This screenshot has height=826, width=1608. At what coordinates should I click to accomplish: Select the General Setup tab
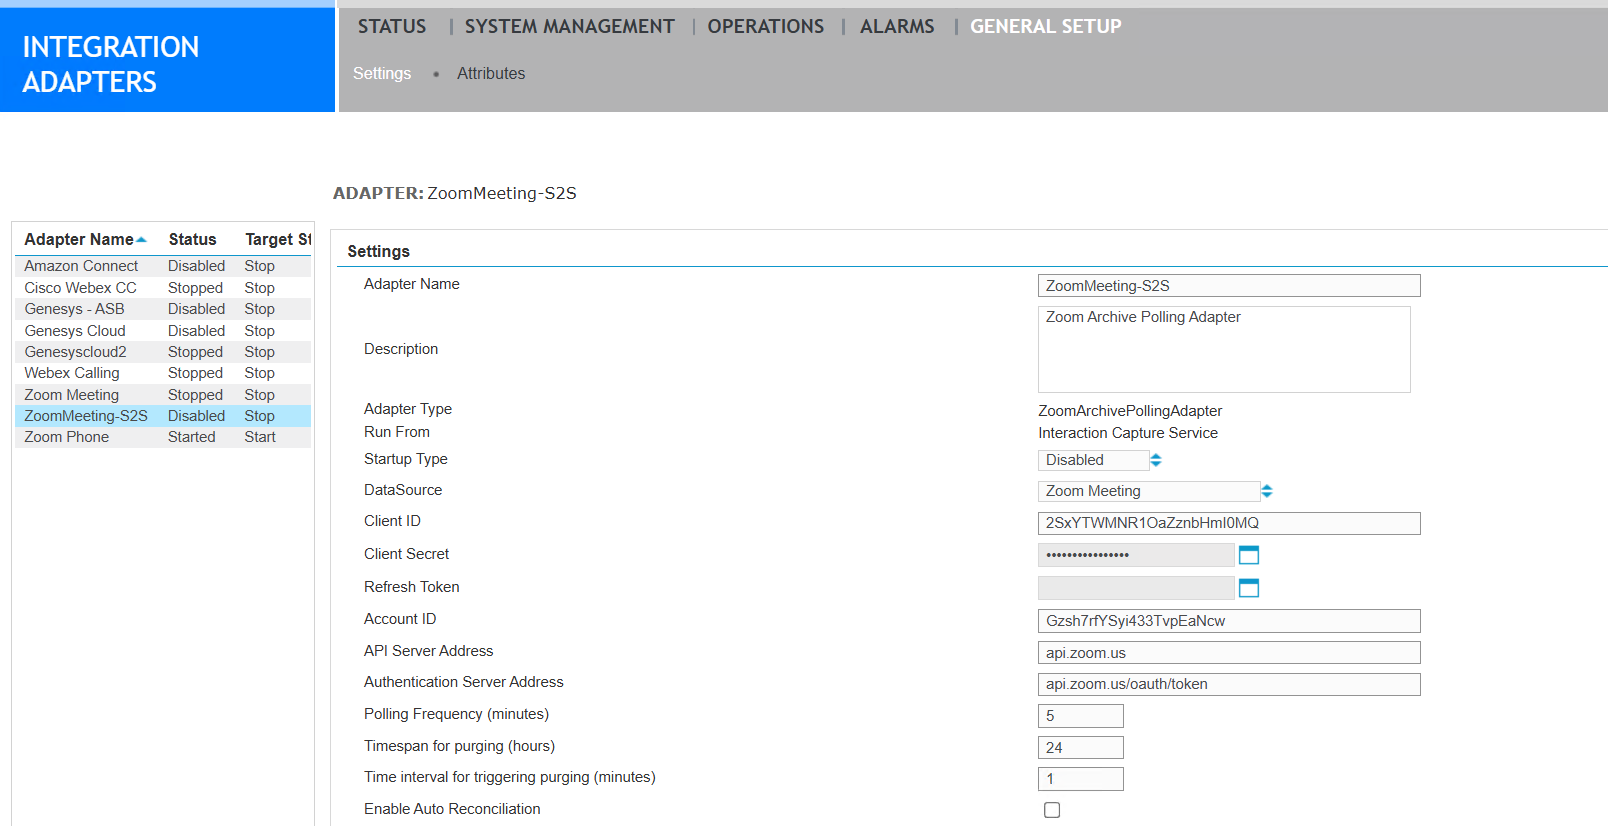click(x=1045, y=27)
